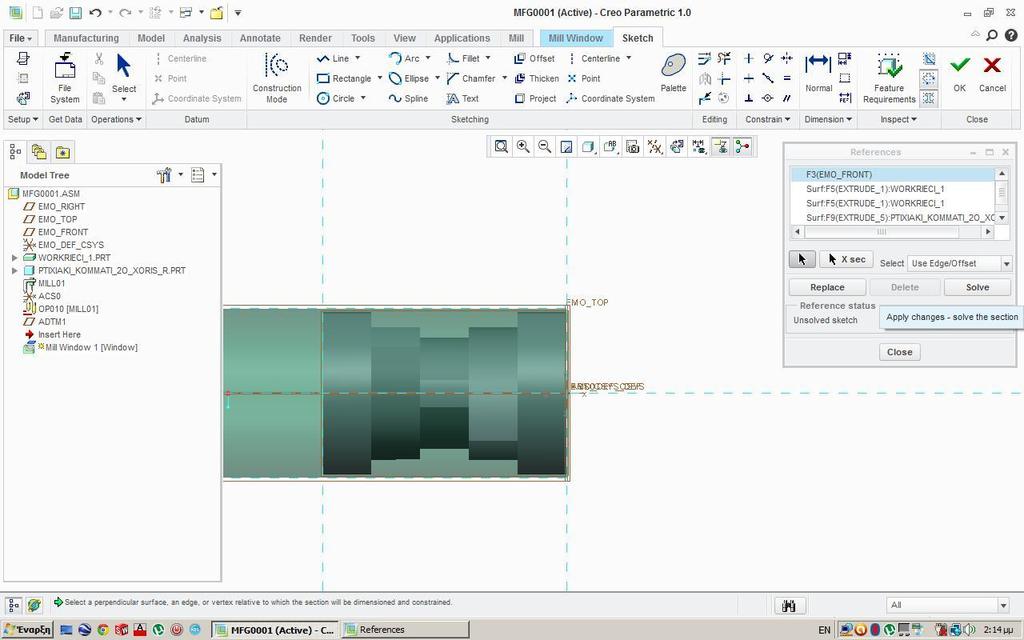Open the Mill Window tab
This screenshot has height=640, width=1024.
pyautogui.click(x=575, y=38)
